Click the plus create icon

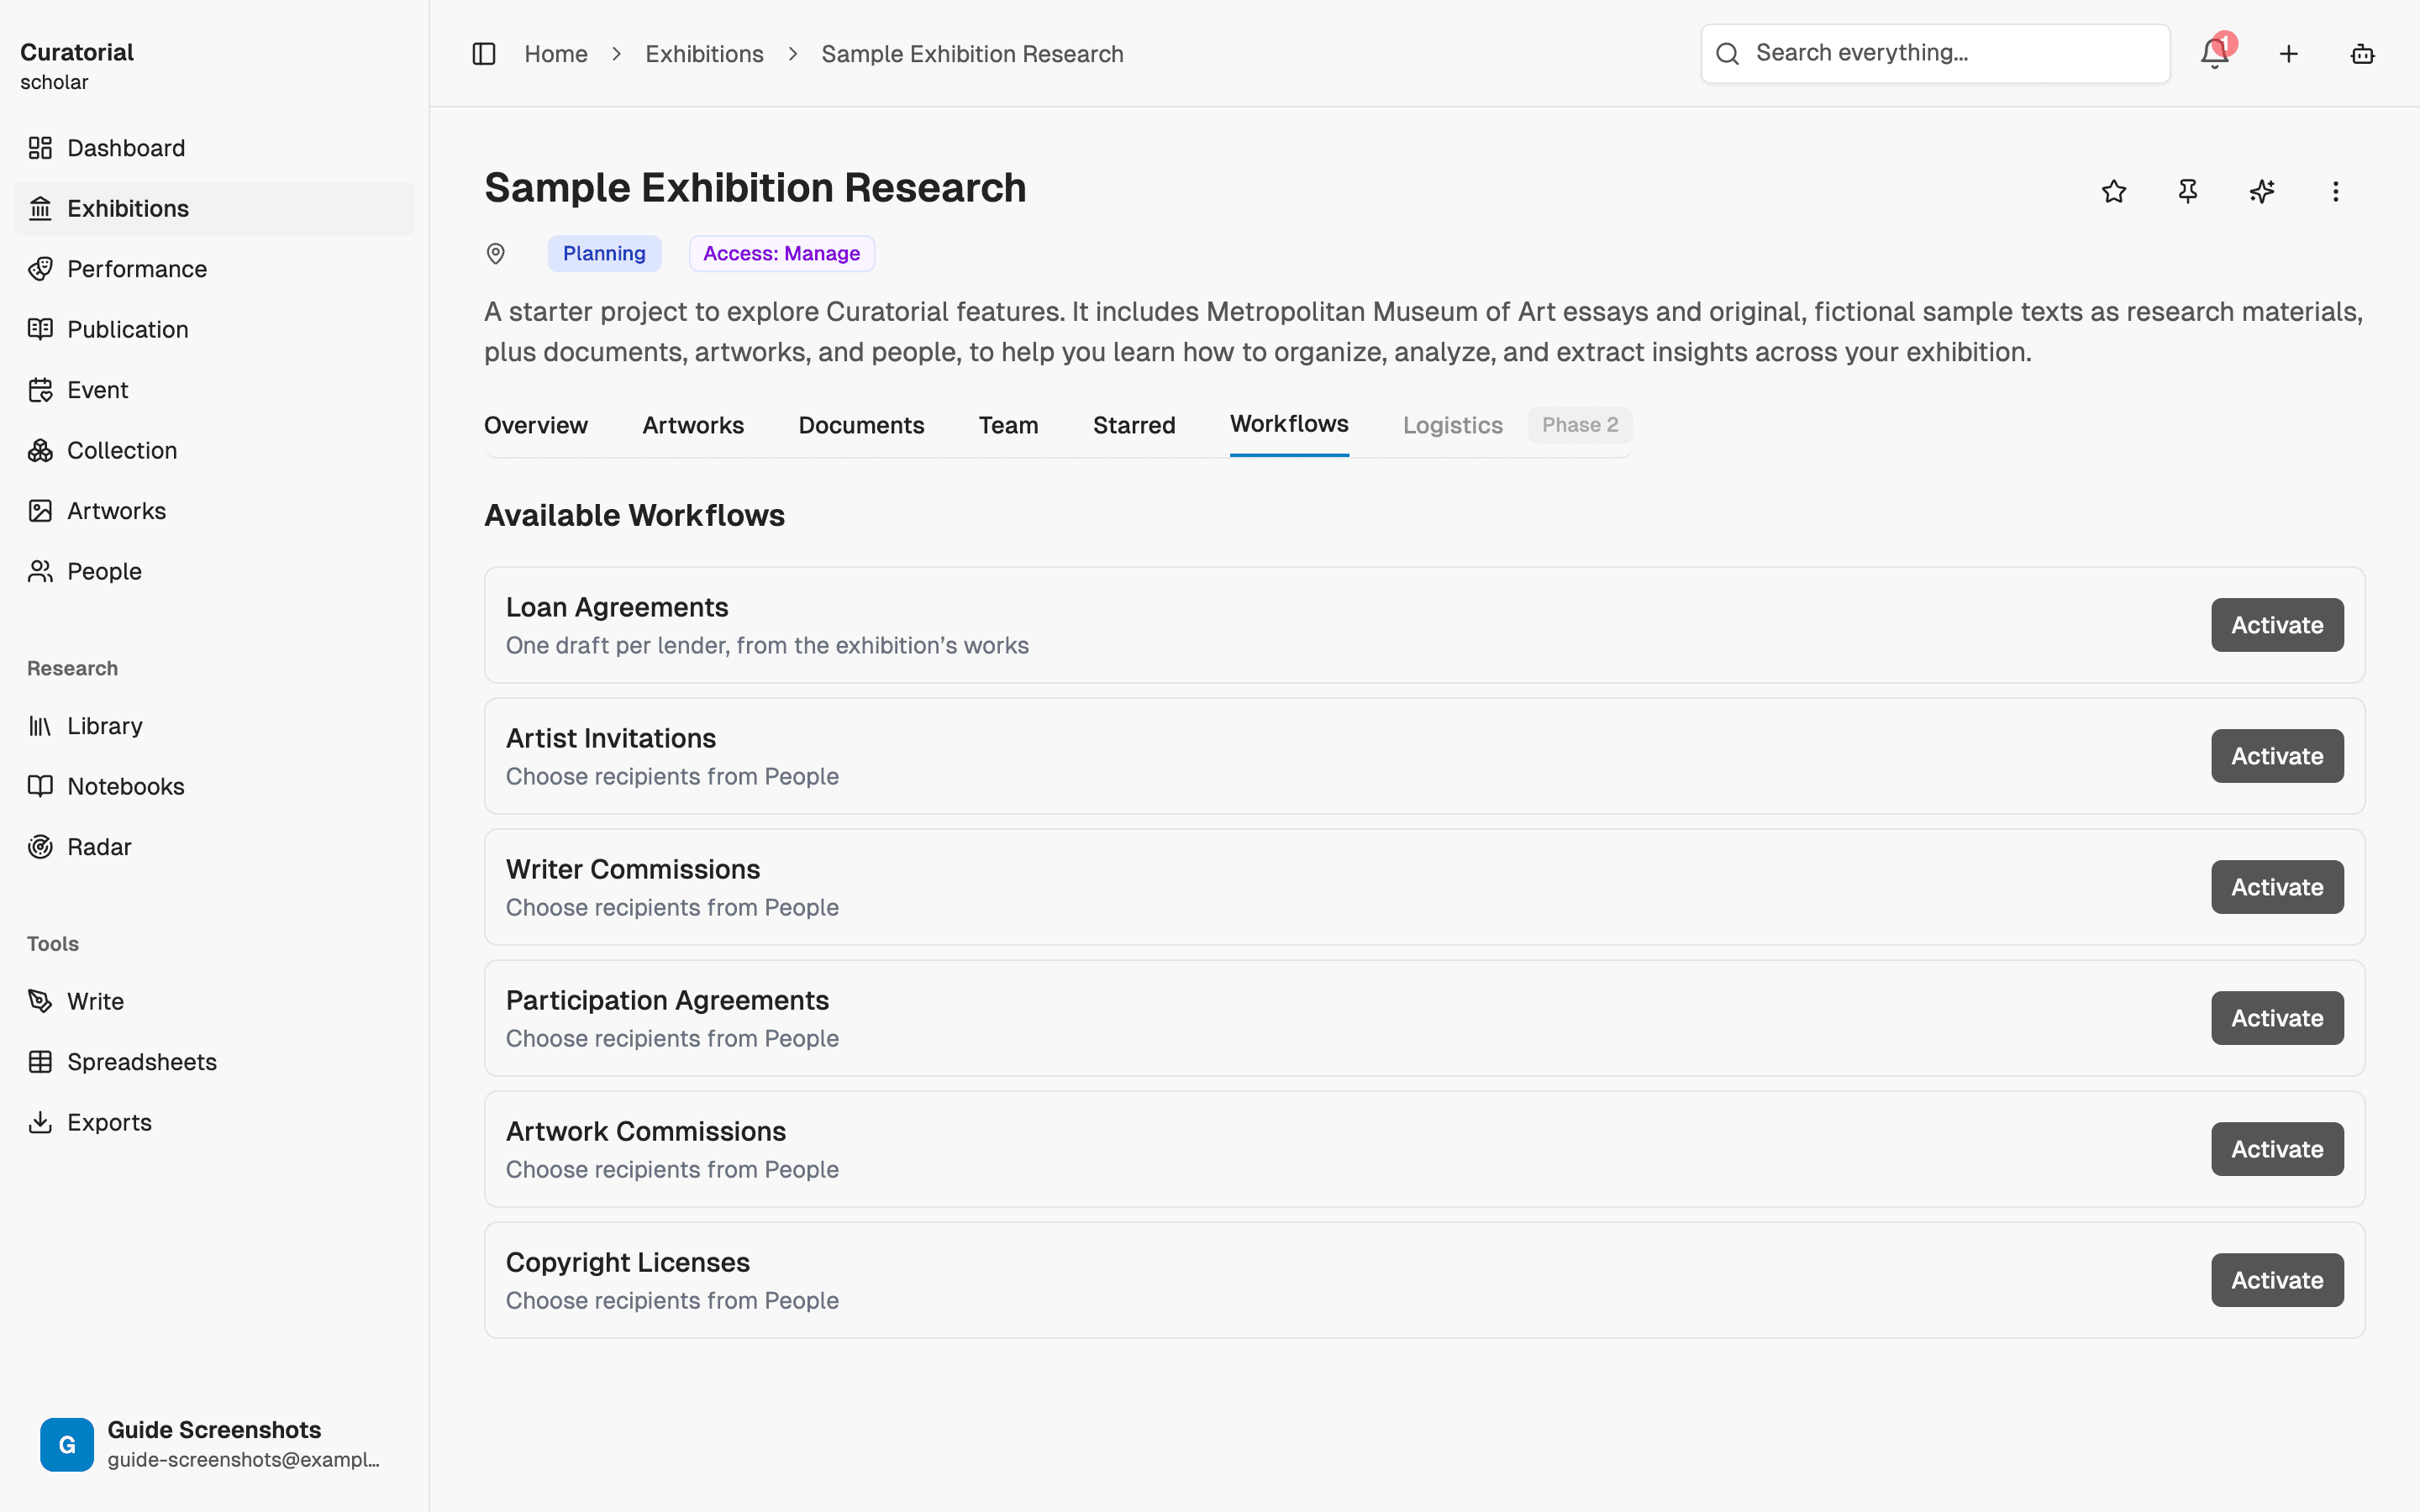coord(2289,54)
